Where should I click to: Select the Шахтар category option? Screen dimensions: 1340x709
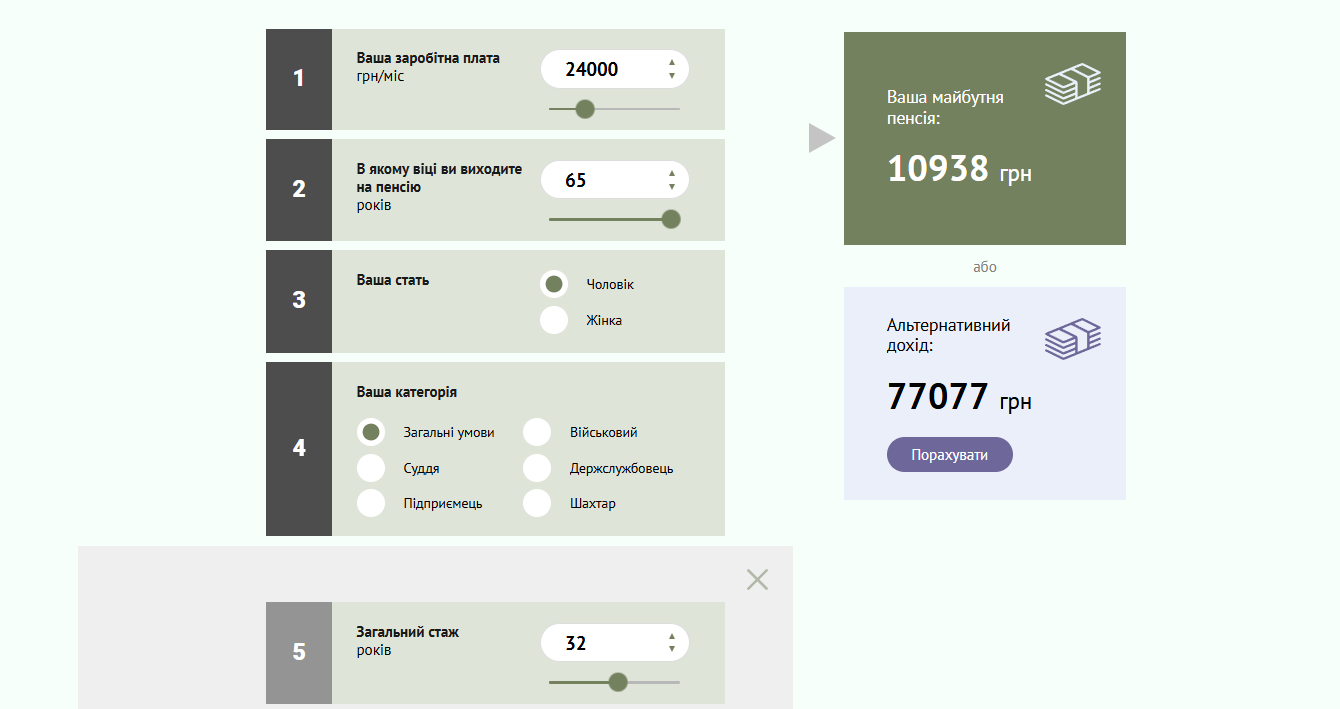[537, 503]
